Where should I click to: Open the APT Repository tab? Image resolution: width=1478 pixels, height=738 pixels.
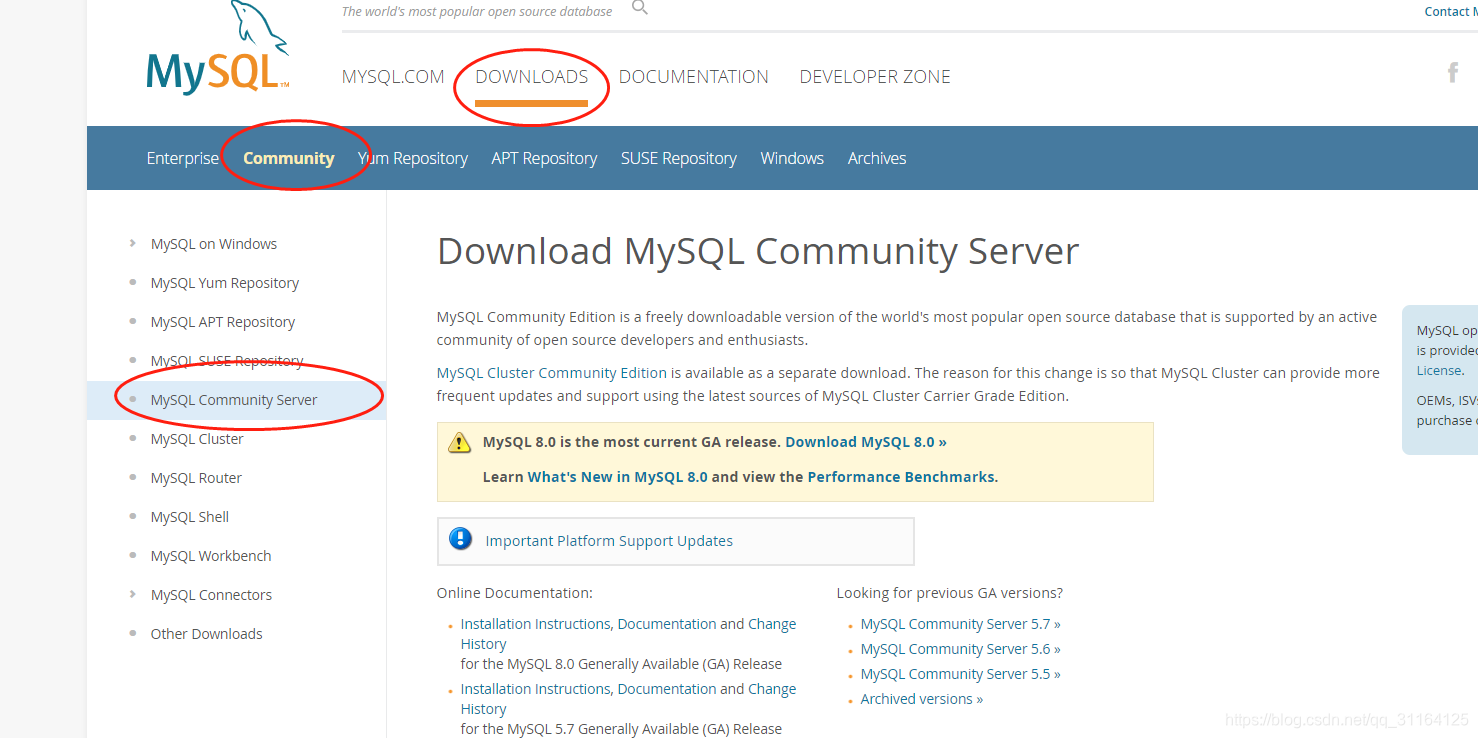click(x=544, y=158)
